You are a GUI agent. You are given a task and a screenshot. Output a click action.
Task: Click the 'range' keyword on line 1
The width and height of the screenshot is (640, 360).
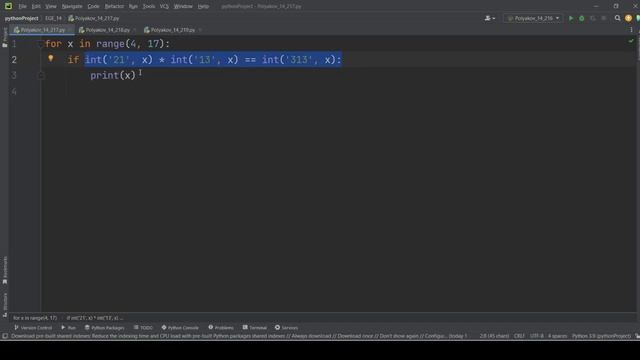click(x=110, y=44)
